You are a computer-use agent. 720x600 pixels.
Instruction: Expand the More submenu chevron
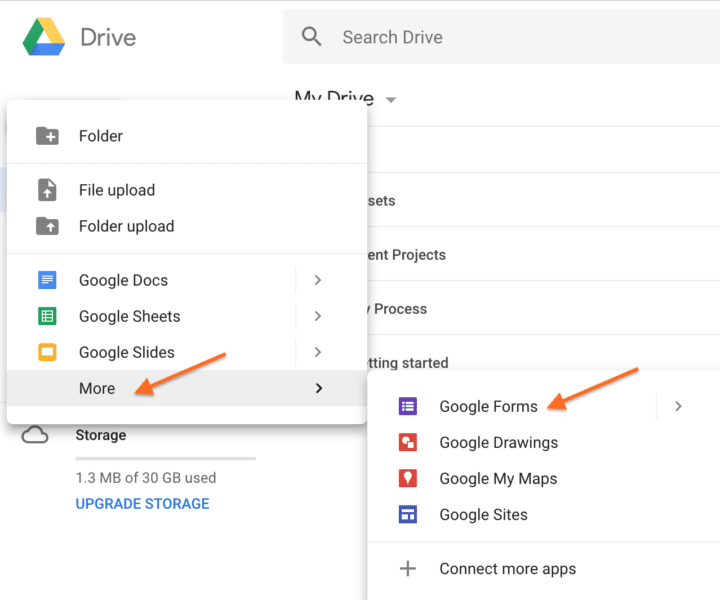pyautogui.click(x=319, y=388)
